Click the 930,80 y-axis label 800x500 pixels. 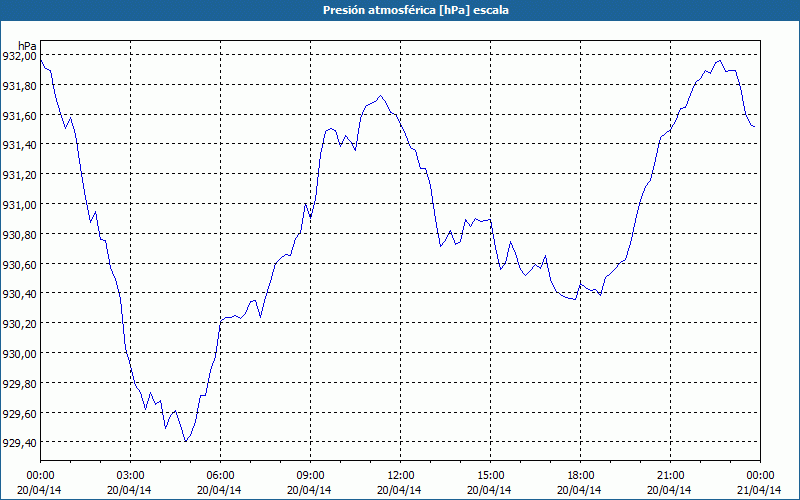20,235
